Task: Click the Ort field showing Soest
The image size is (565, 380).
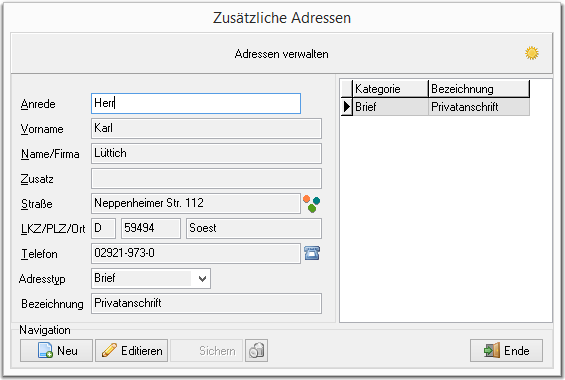Action: pos(254,228)
